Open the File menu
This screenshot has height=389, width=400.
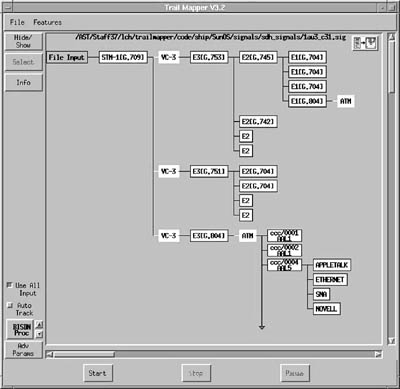(x=17, y=22)
